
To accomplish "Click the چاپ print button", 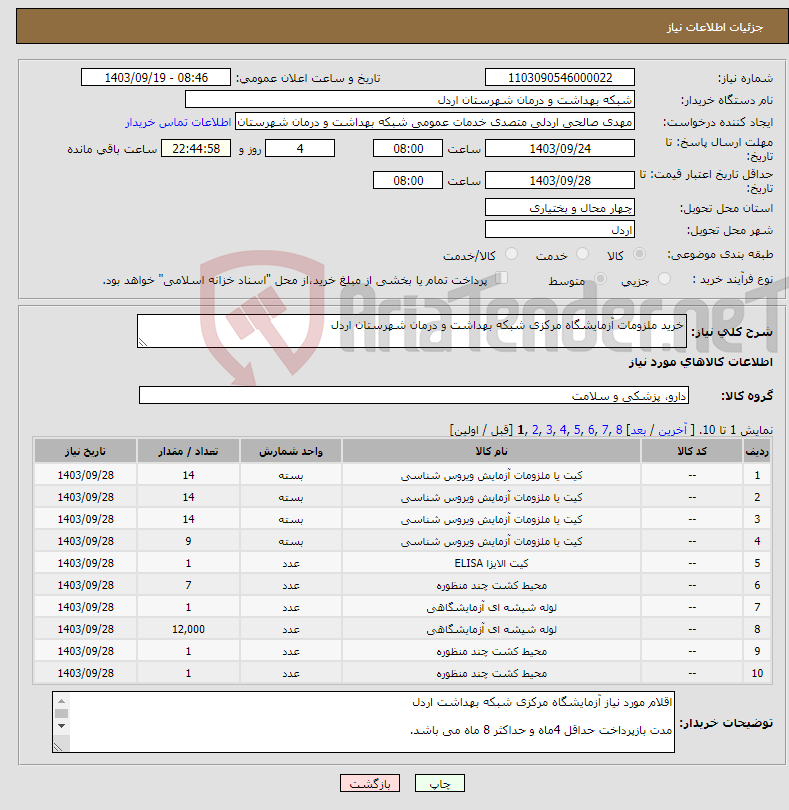I will pos(440,783).
